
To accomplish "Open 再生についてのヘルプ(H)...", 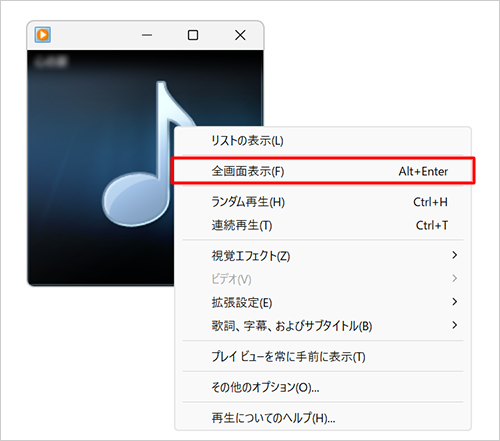I will [x=323, y=418].
